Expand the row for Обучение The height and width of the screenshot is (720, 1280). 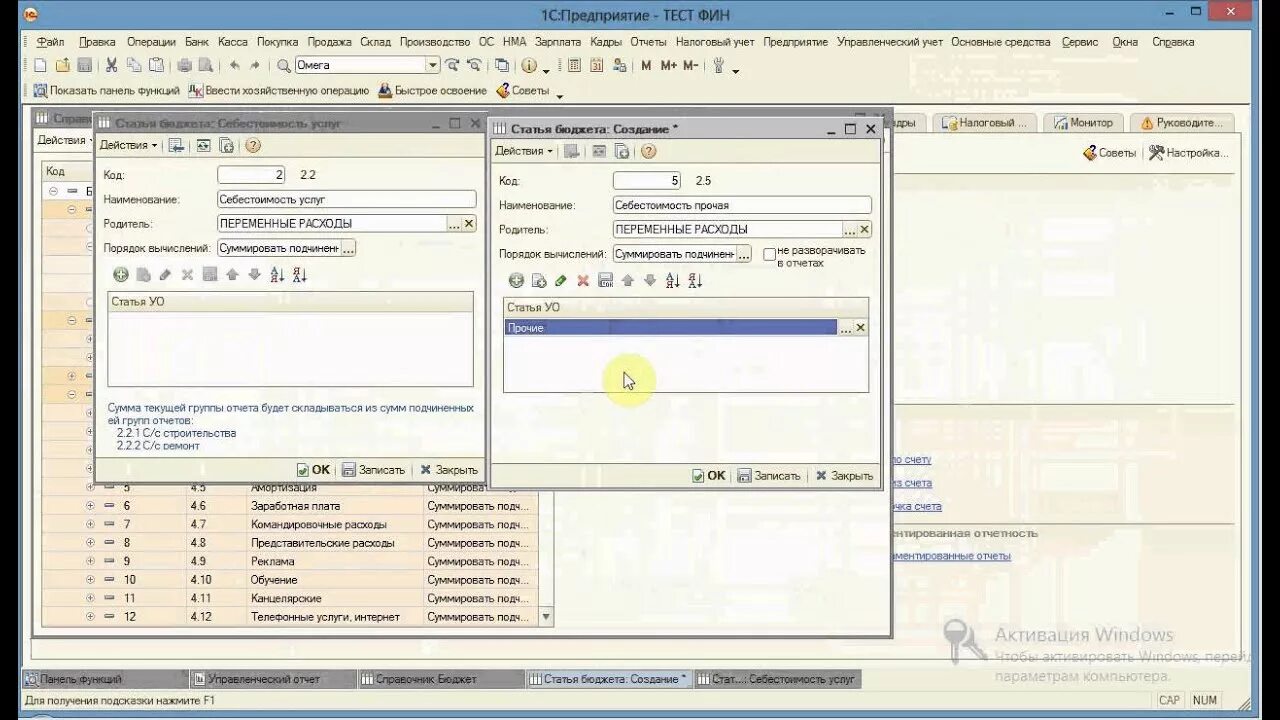pyautogui.click(x=90, y=580)
